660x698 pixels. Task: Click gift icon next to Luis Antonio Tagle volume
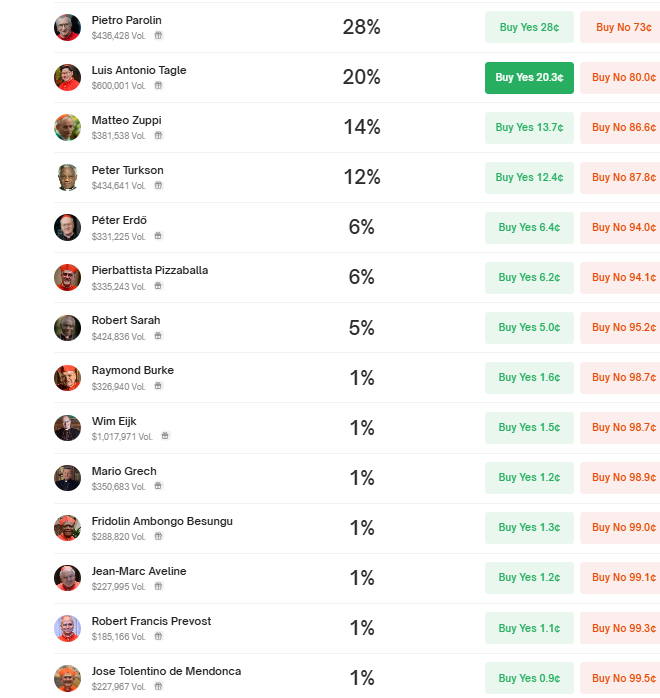coord(158,85)
